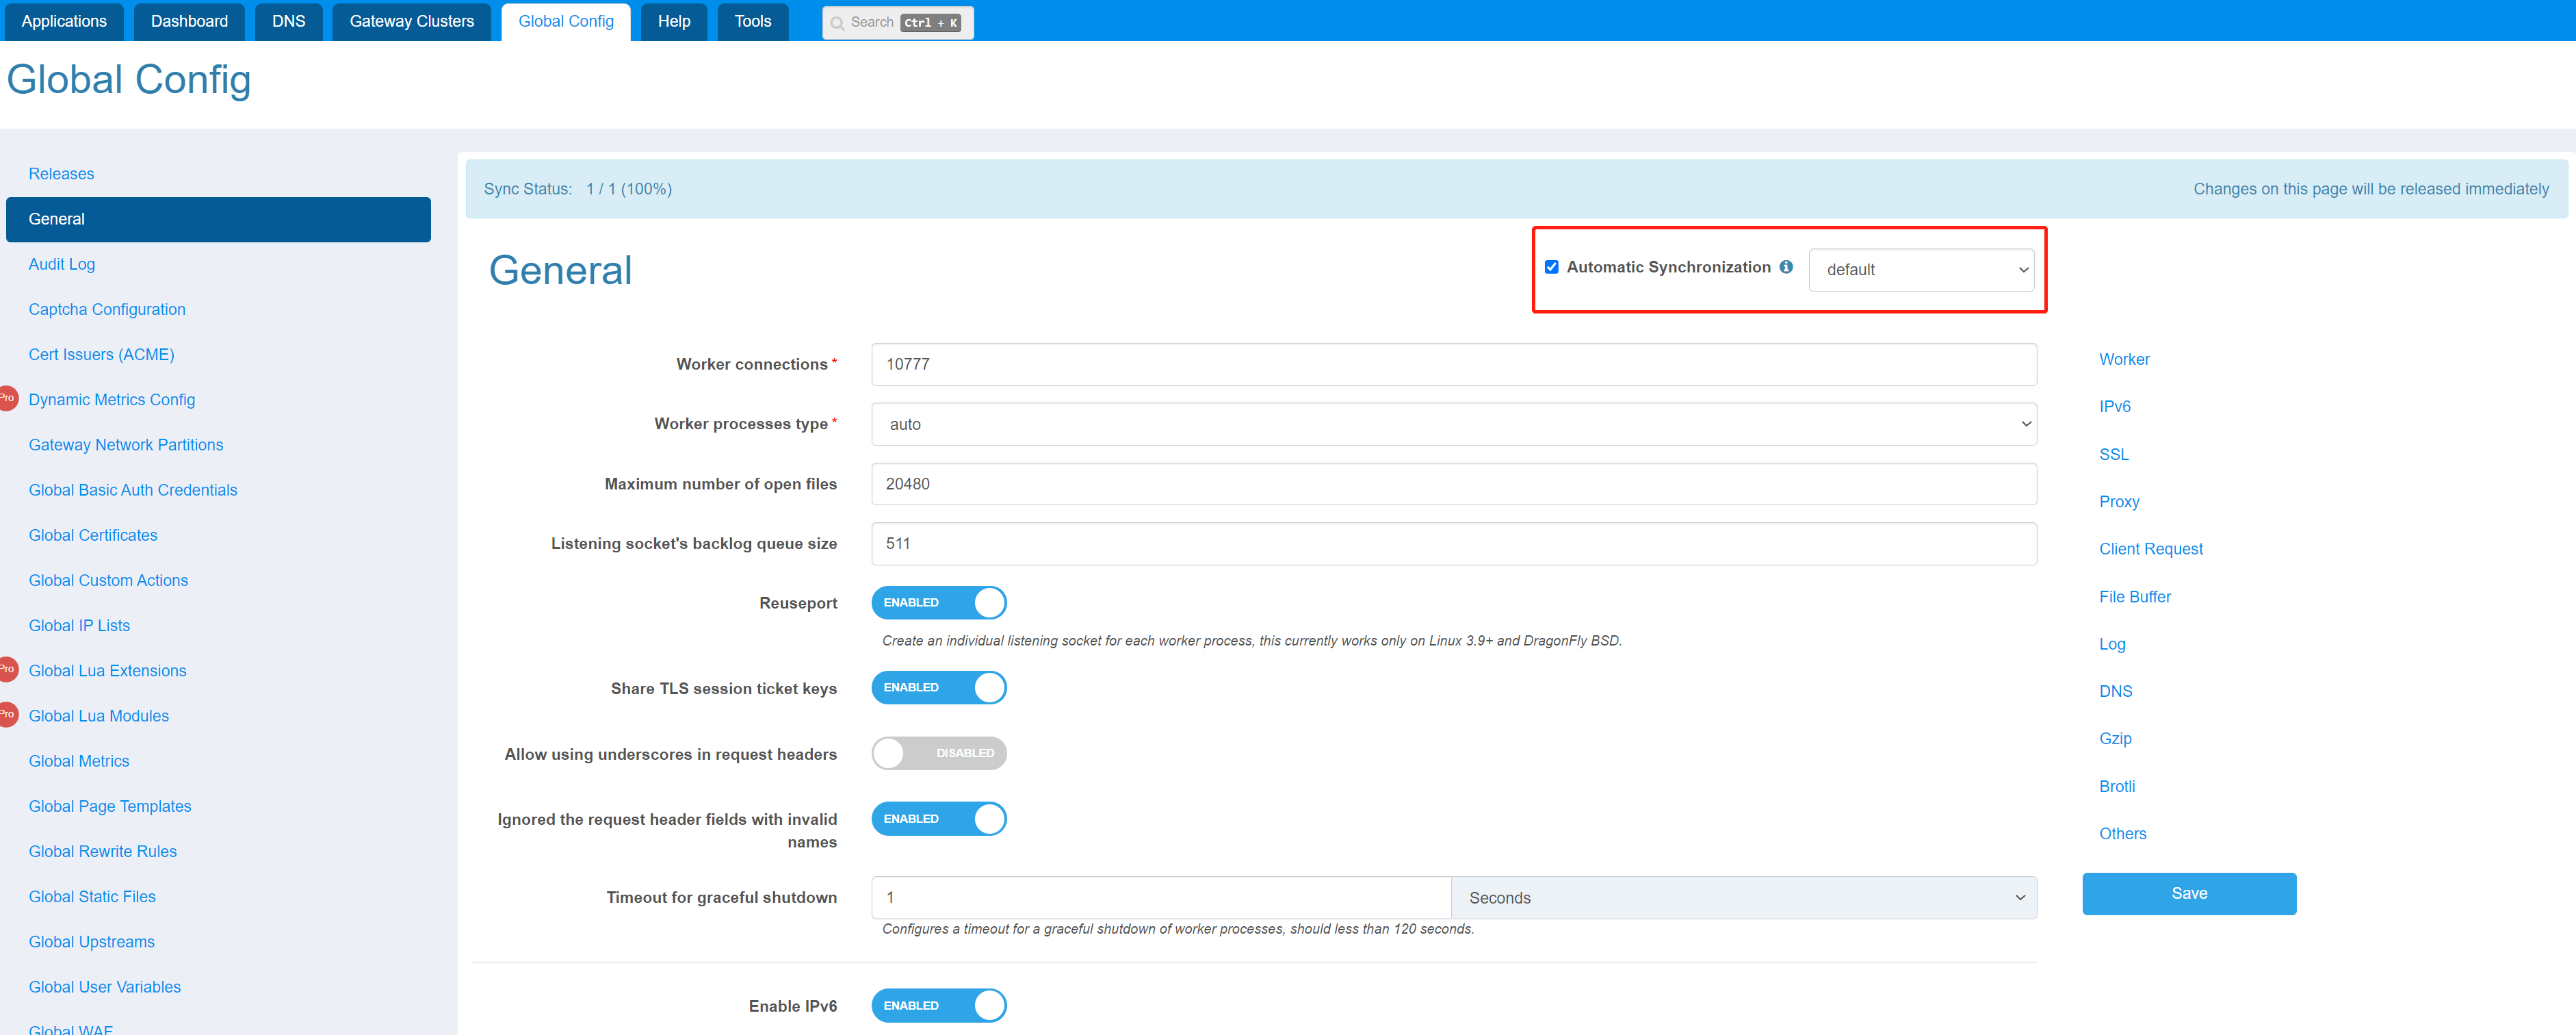The image size is (2576, 1035).
Task: Click the Automatic Synchronization info icon
Action: click(1786, 267)
